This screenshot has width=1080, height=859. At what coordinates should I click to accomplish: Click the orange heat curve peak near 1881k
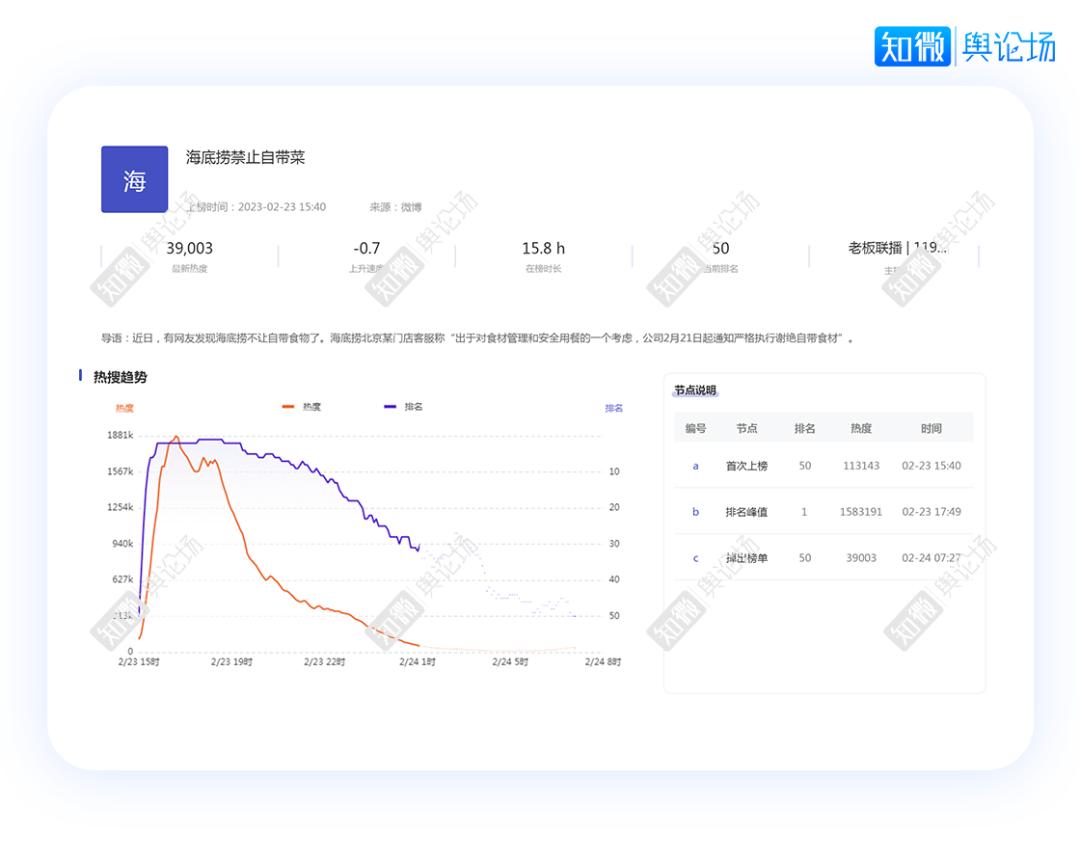click(176, 437)
